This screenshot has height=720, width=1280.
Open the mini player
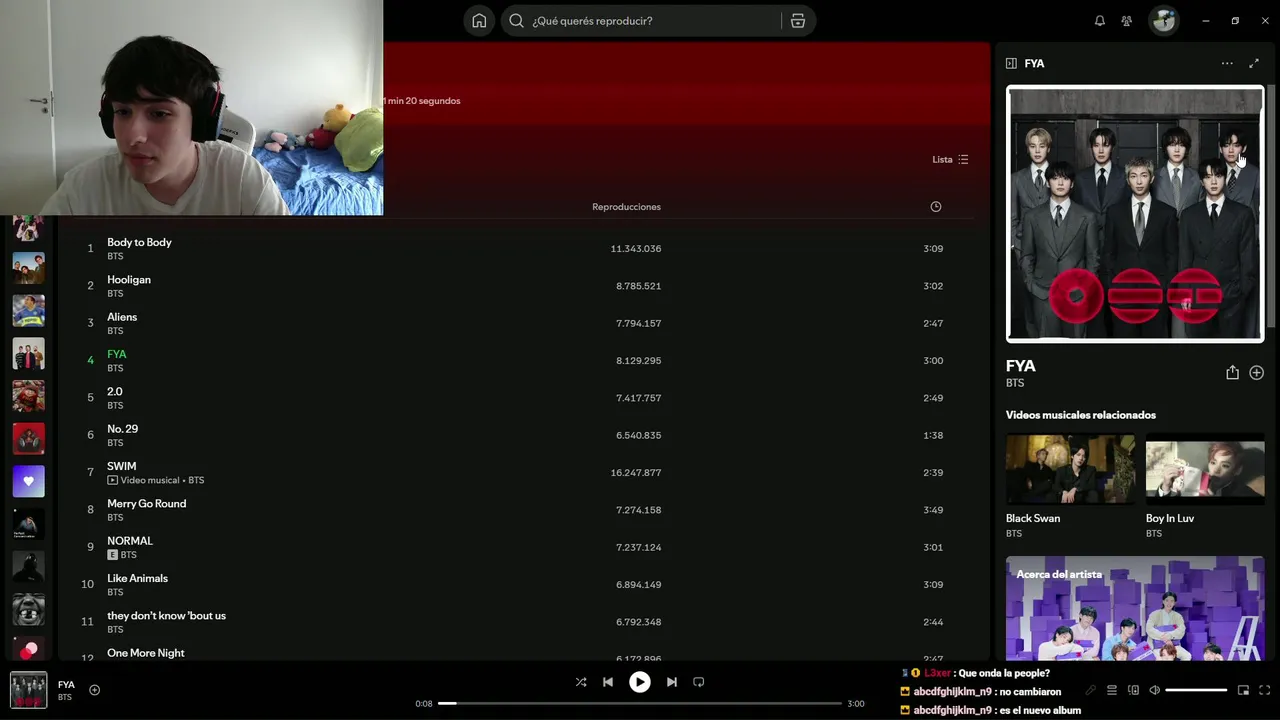point(1243,690)
